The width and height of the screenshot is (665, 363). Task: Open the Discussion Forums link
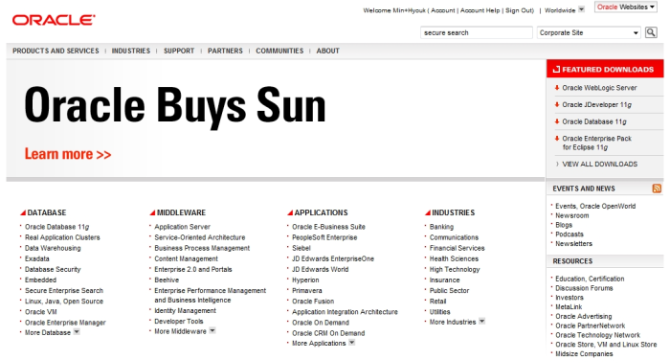(x=584, y=288)
